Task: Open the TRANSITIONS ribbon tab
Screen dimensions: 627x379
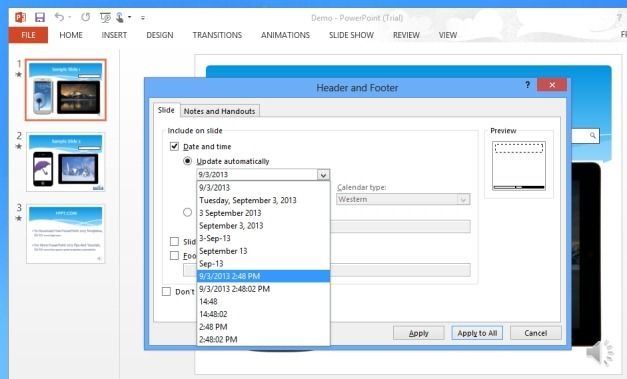Action: point(217,35)
